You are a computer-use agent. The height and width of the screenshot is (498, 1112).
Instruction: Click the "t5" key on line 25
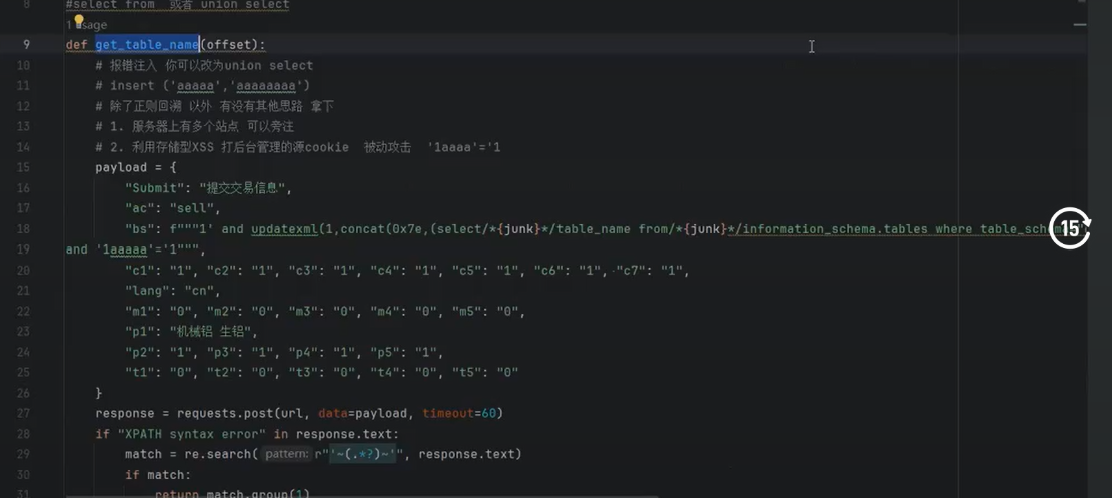tap(468, 372)
